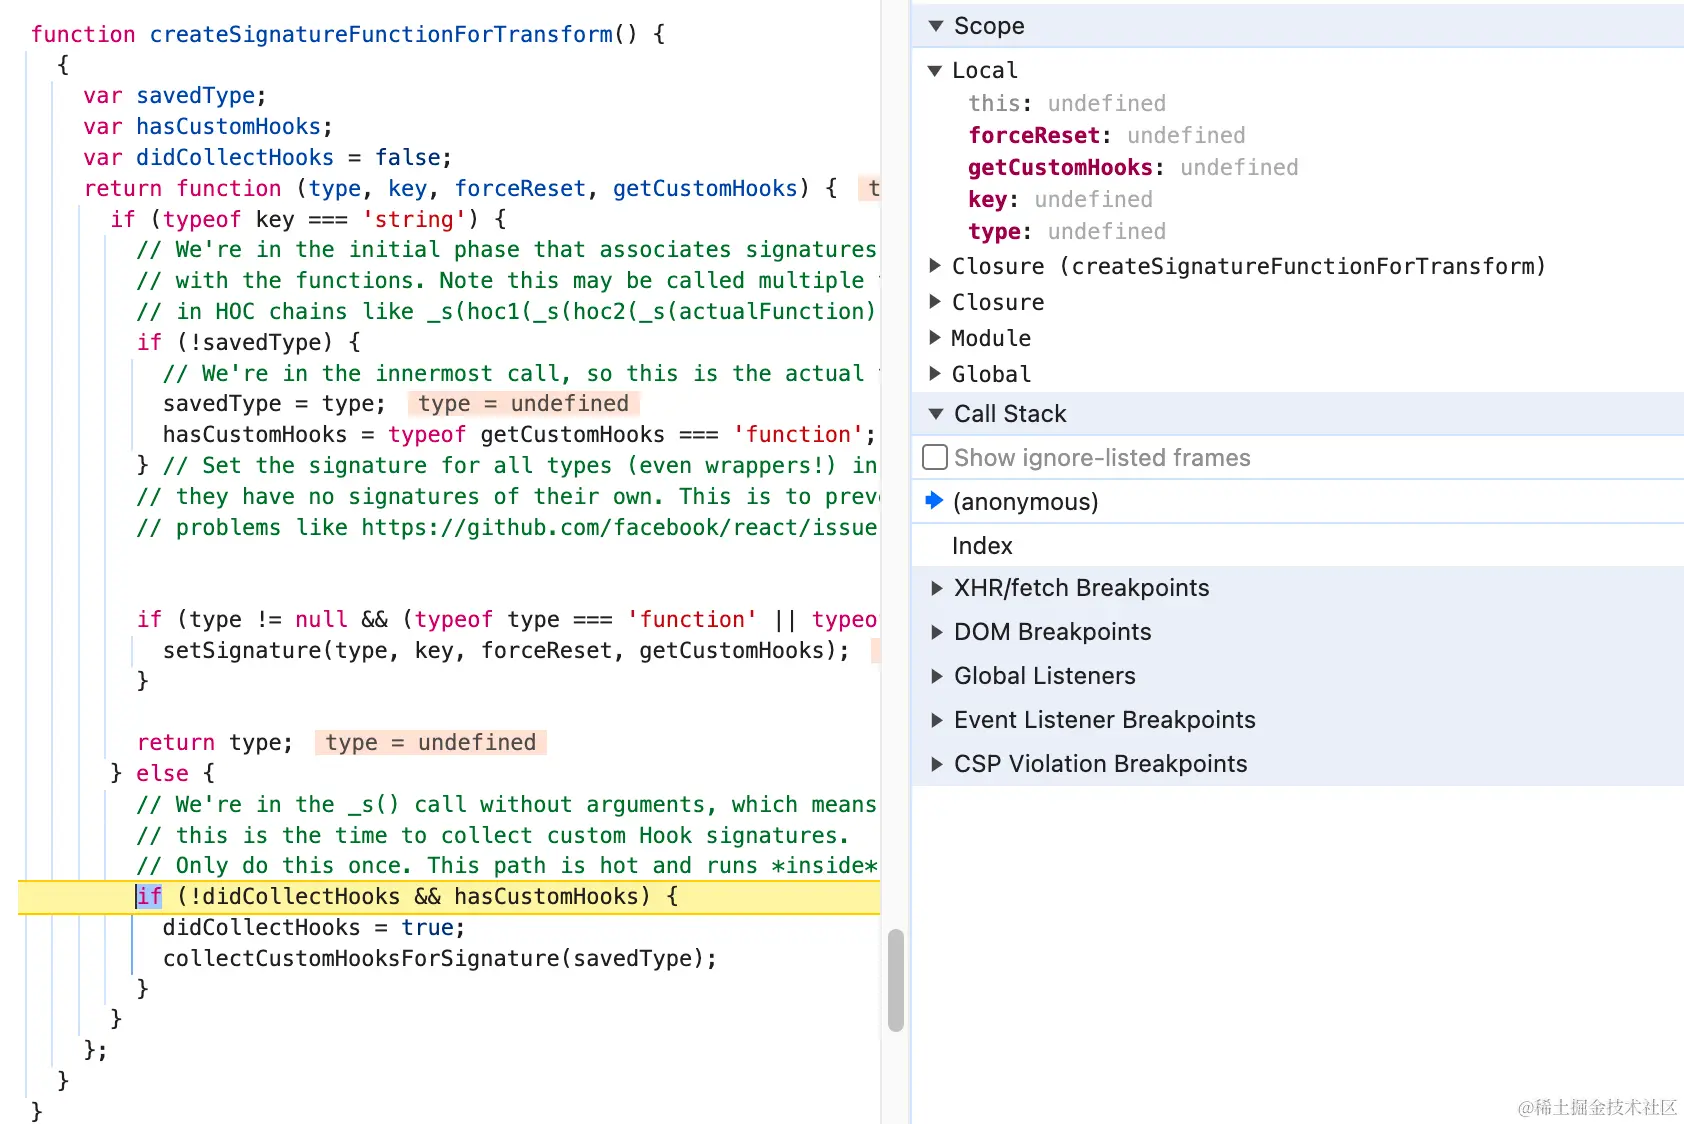Click the Call Stack header label
The image size is (1684, 1124).
(x=1010, y=414)
